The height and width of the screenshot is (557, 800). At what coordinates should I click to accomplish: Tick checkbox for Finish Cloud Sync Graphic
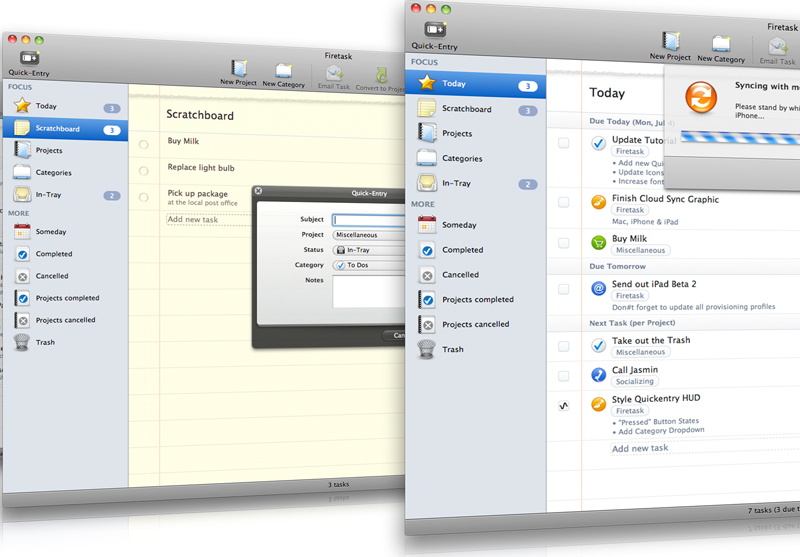click(564, 202)
